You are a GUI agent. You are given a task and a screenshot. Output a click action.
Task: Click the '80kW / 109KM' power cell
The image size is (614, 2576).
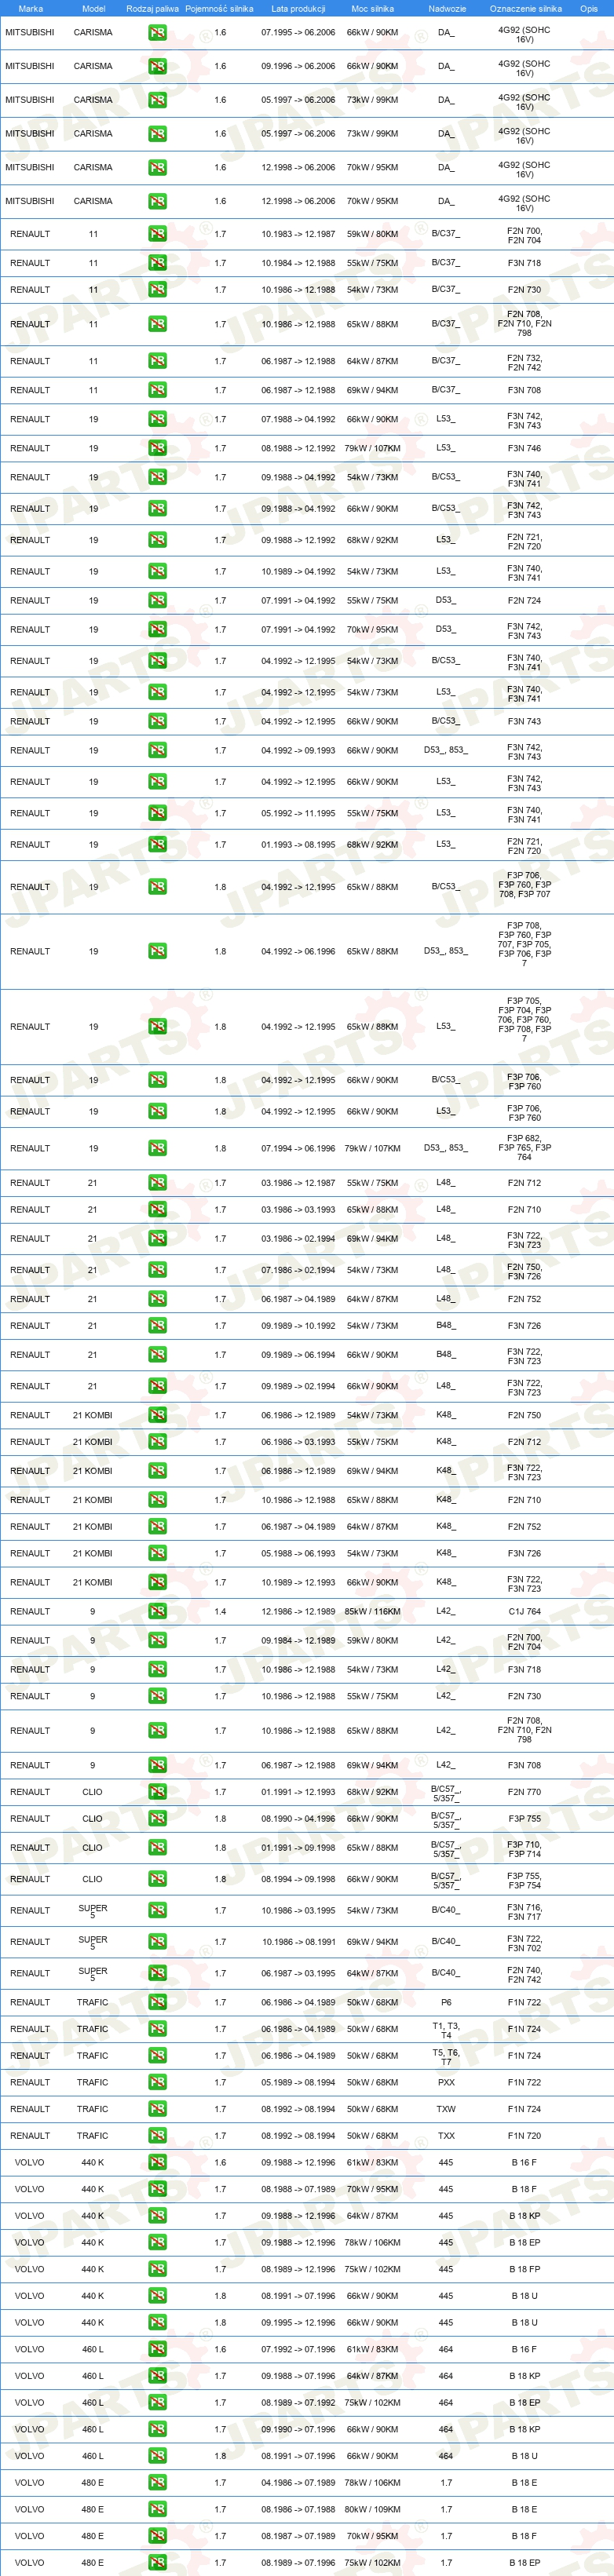[372, 2510]
